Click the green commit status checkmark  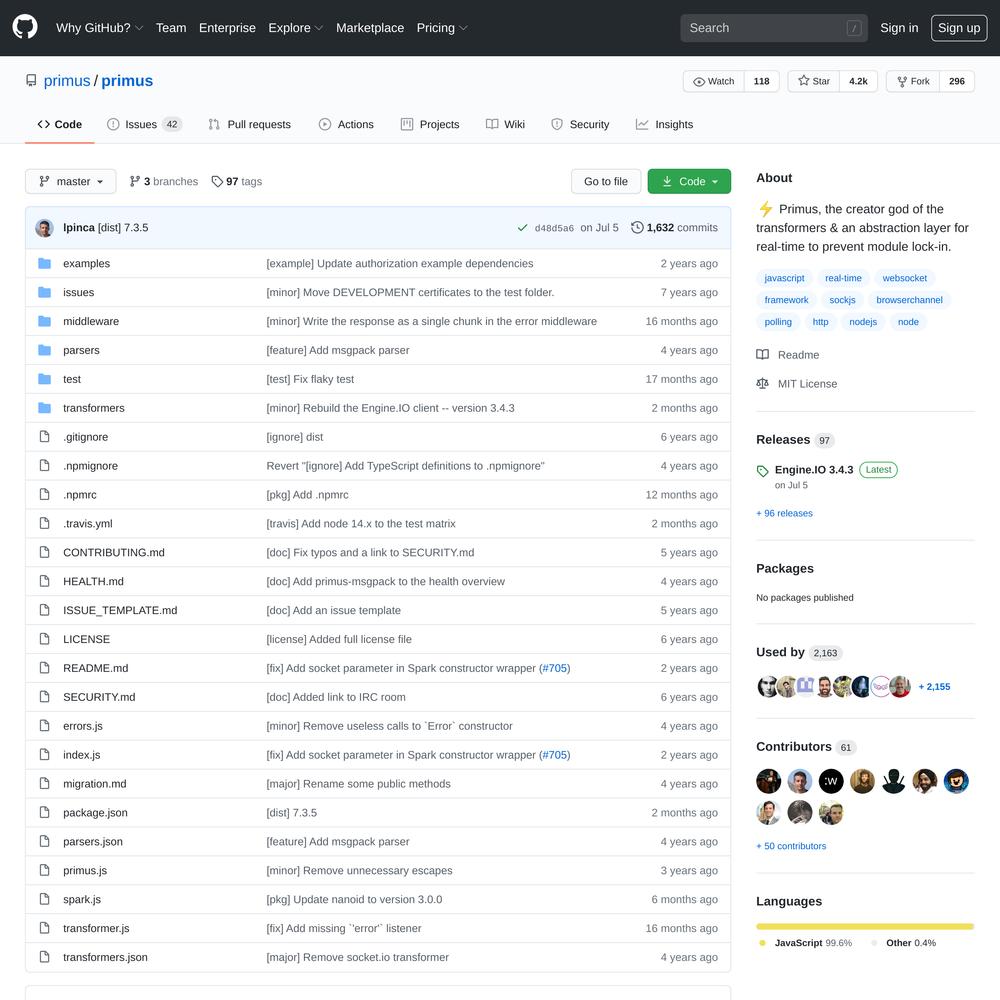[522, 228]
